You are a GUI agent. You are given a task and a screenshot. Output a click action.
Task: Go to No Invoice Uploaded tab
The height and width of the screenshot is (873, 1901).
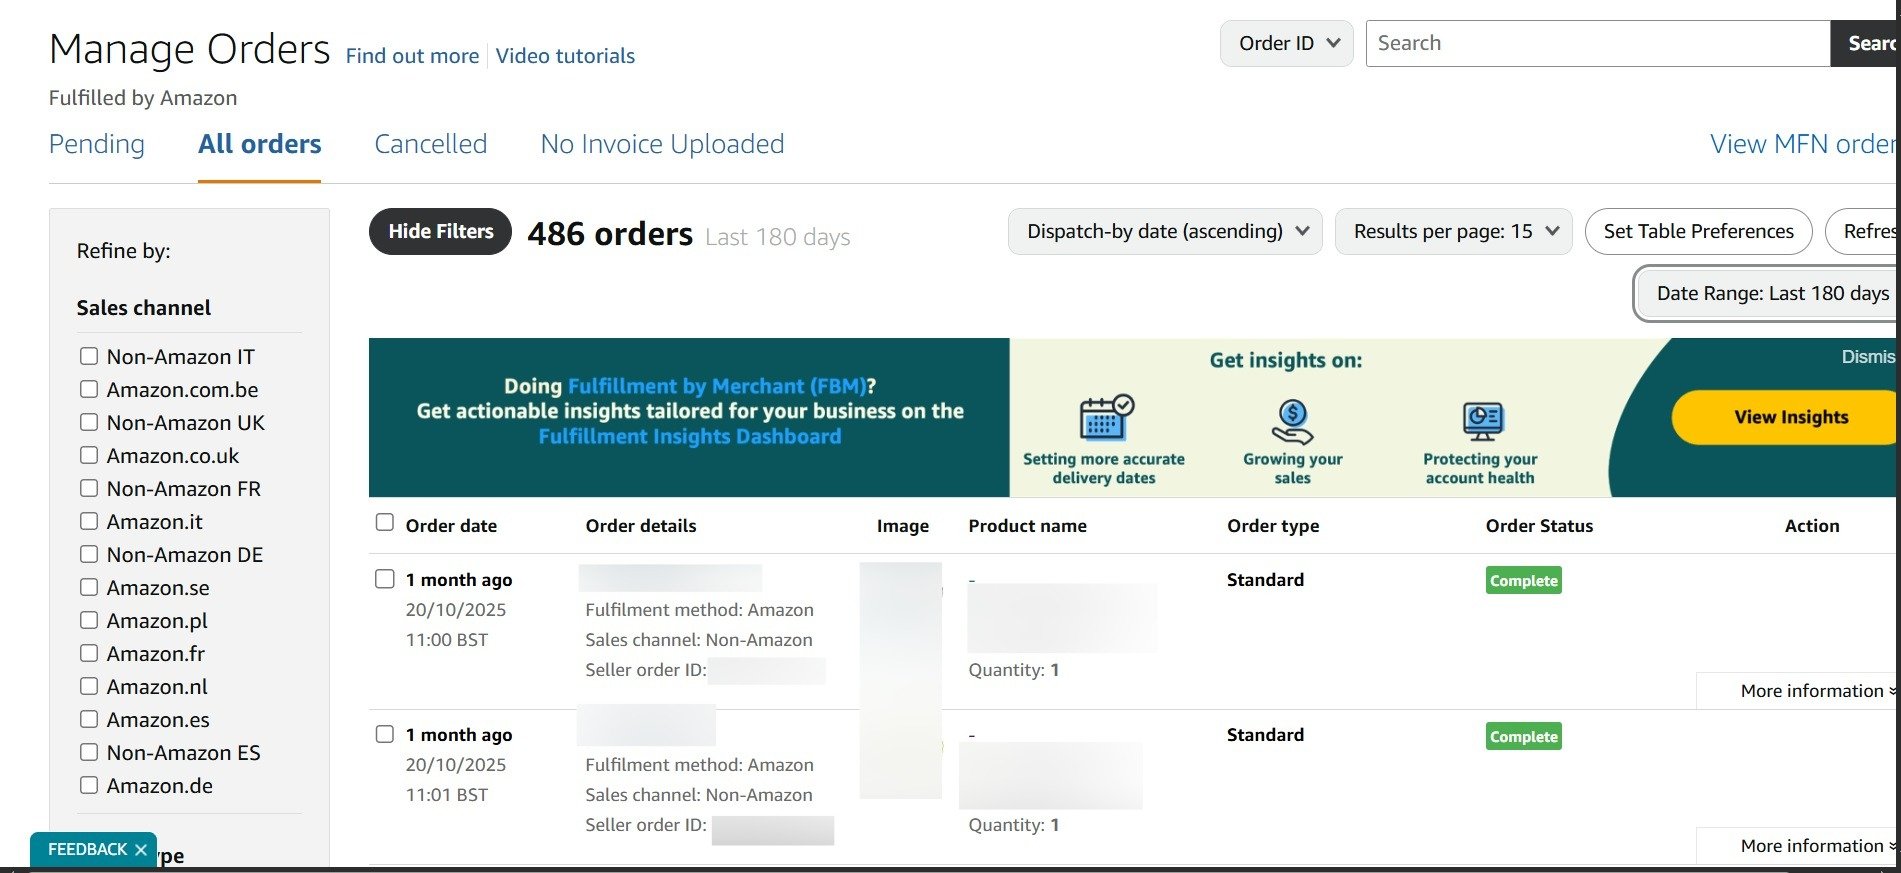pyautogui.click(x=662, y=145)
